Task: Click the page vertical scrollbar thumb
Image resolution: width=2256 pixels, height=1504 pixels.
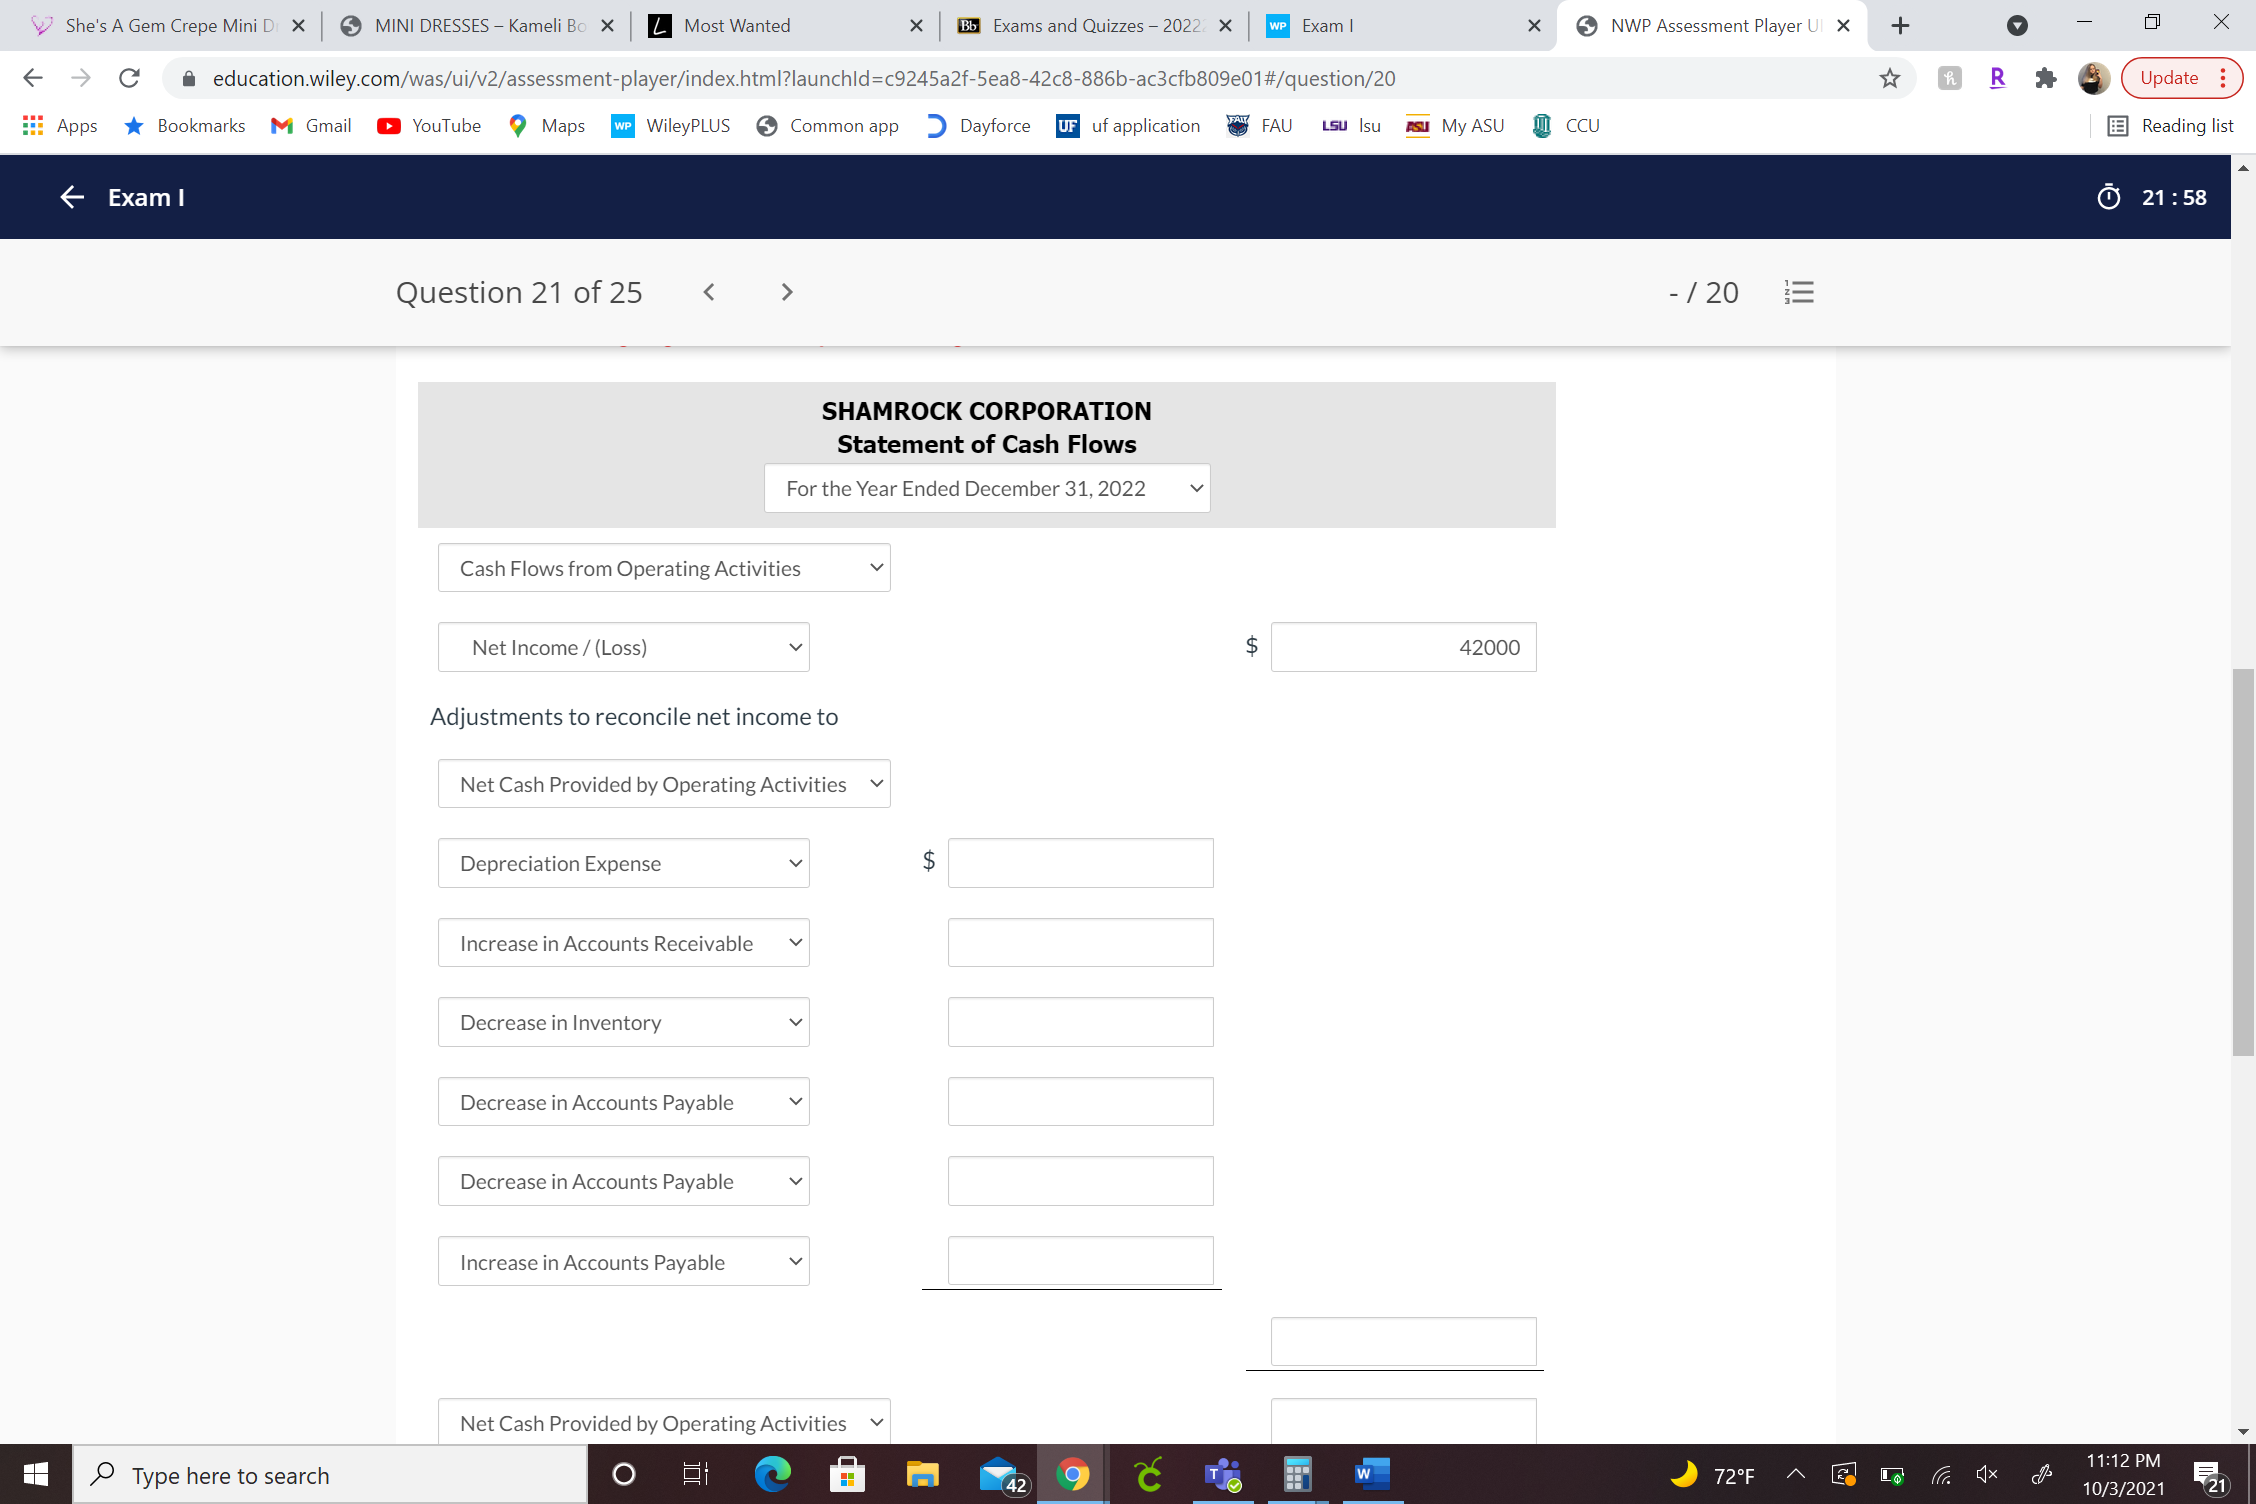Action: pos(2242,860)
